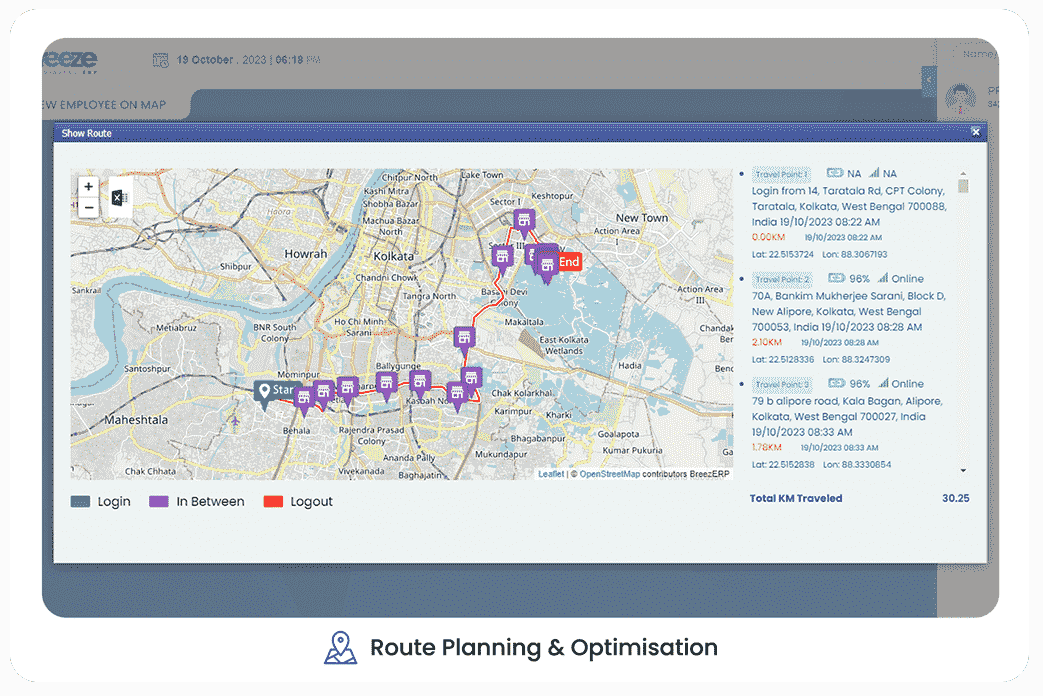Open the Leaflet attribution link
The image size is (1043, 696).
[551, 474]
